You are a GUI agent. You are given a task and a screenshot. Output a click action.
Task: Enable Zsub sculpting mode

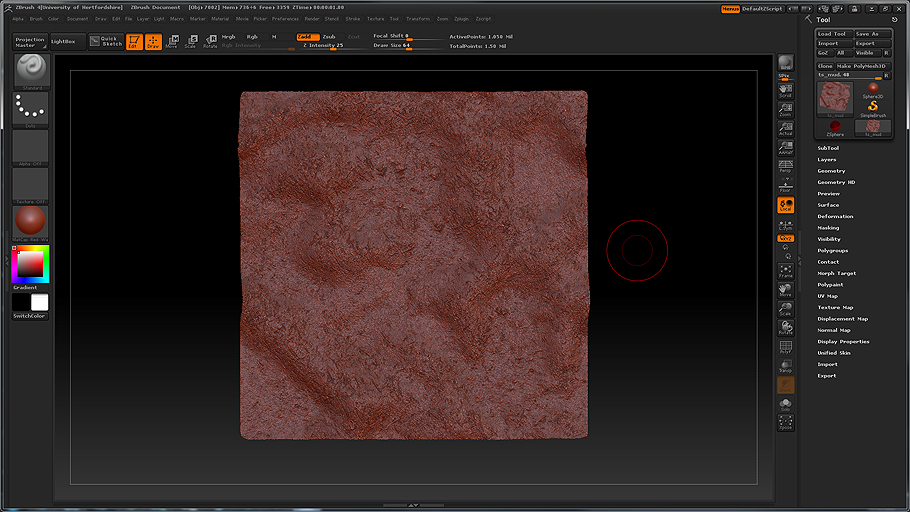pos(330,37)
